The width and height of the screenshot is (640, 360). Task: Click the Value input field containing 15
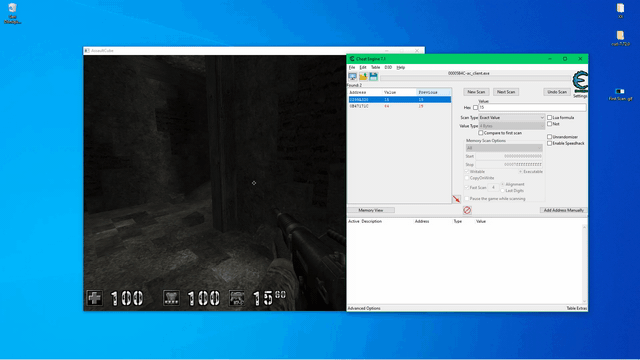(x=532, y=107)
